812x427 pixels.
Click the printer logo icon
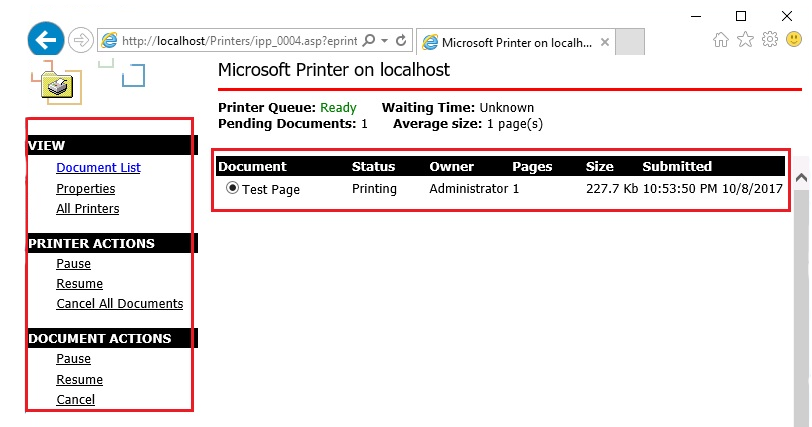click(x=57, y=85)
